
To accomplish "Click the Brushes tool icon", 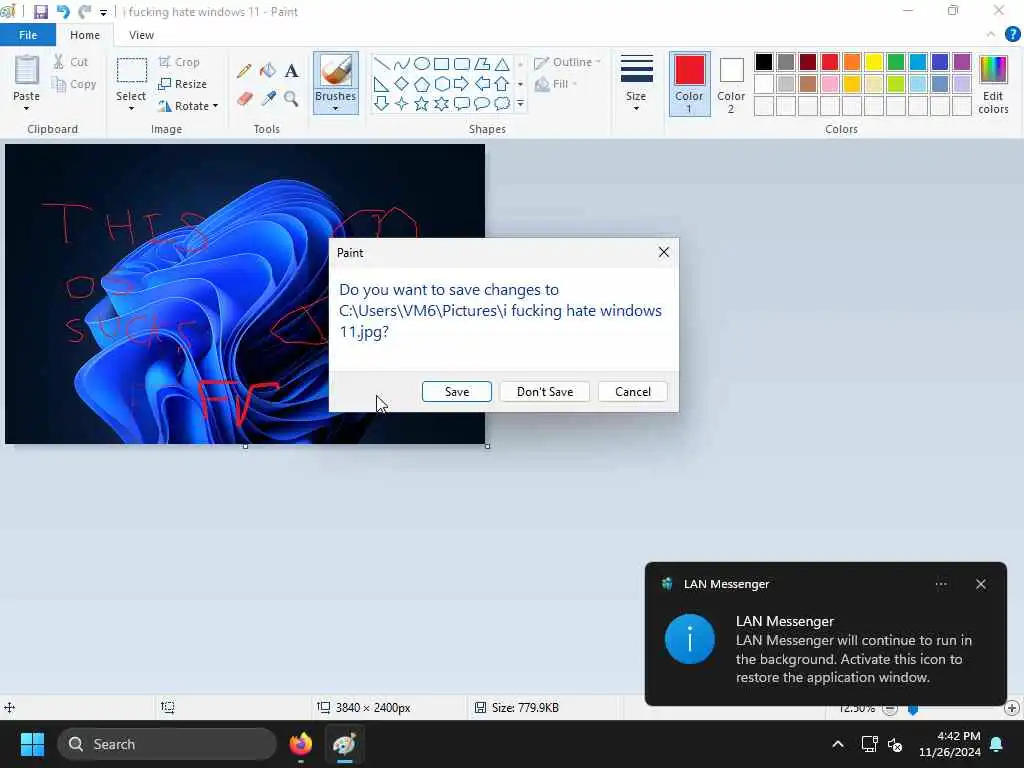I will click(336, 70).
